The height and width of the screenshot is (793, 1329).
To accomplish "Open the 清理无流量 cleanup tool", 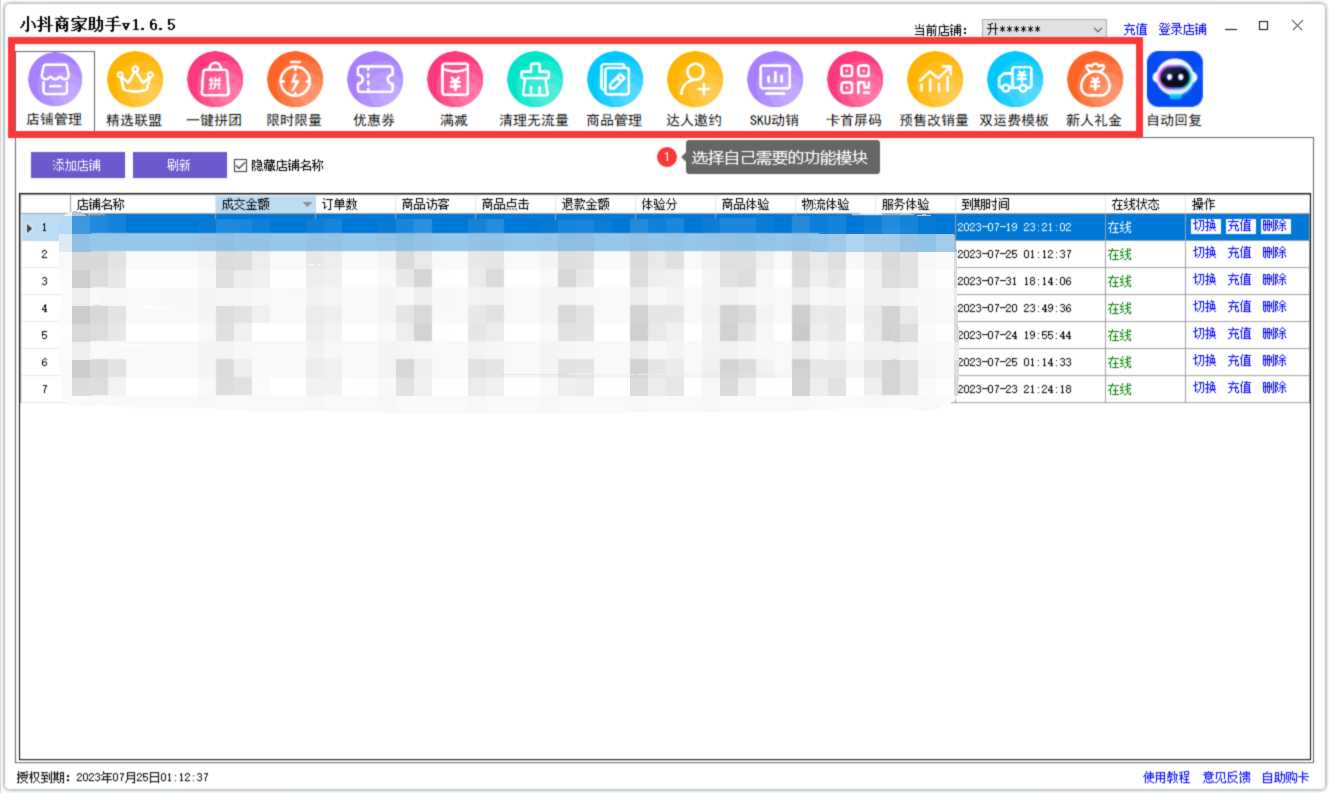I will pyautogui.click(x=534, y=80).
